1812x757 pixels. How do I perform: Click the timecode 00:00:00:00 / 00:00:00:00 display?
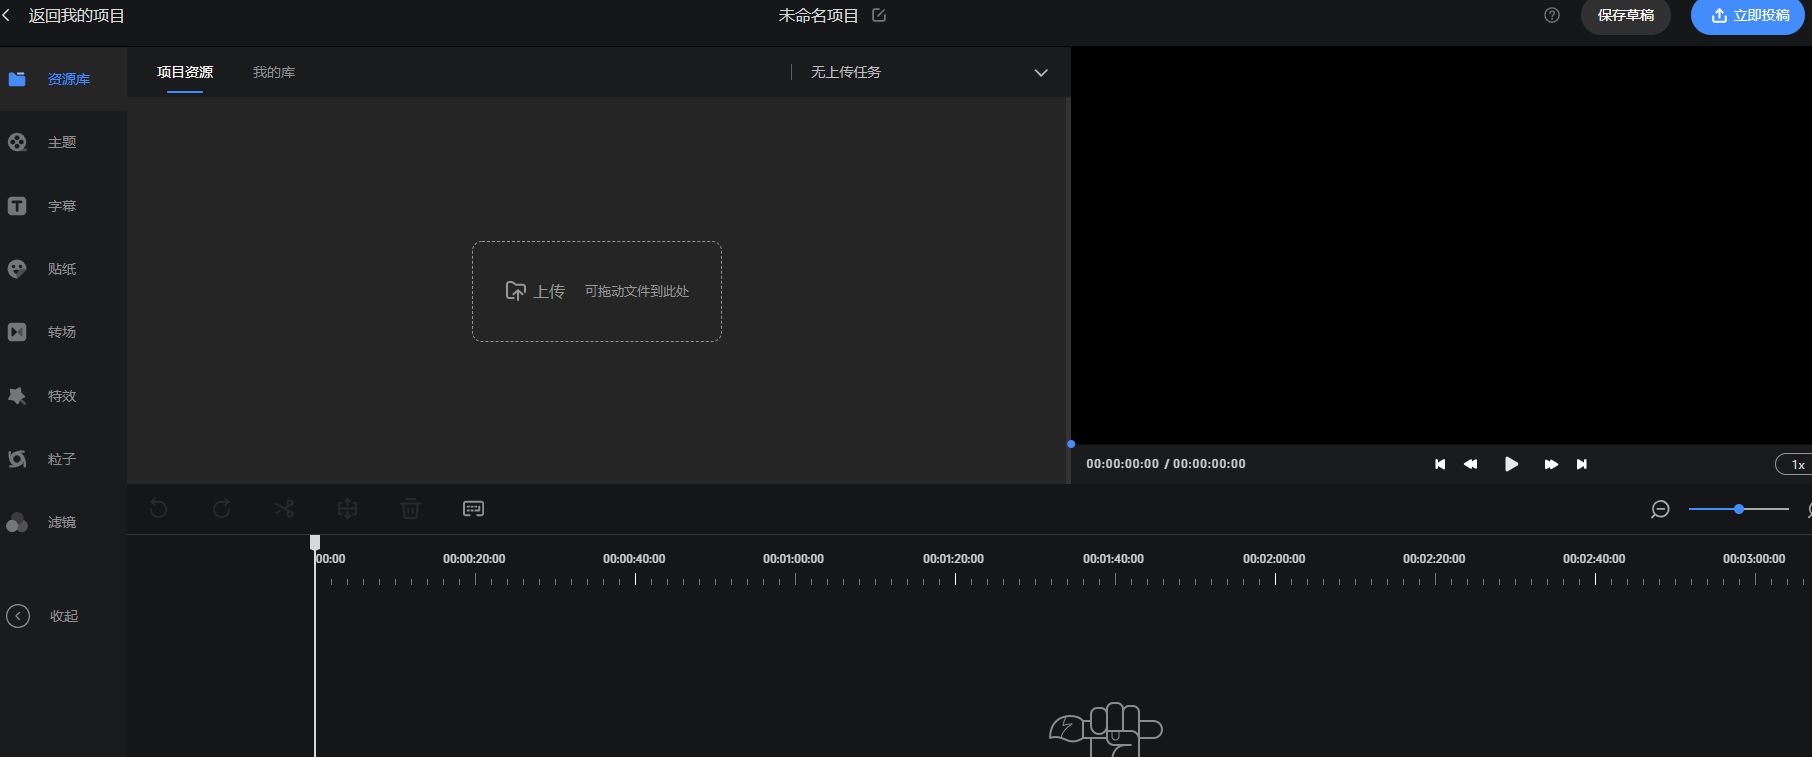coord(1166,464)
